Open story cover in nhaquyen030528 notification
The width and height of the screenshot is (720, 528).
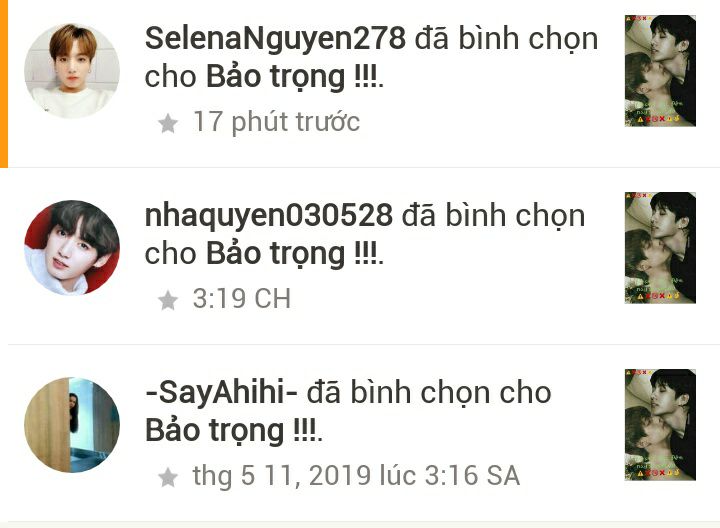tap(660, 247)
